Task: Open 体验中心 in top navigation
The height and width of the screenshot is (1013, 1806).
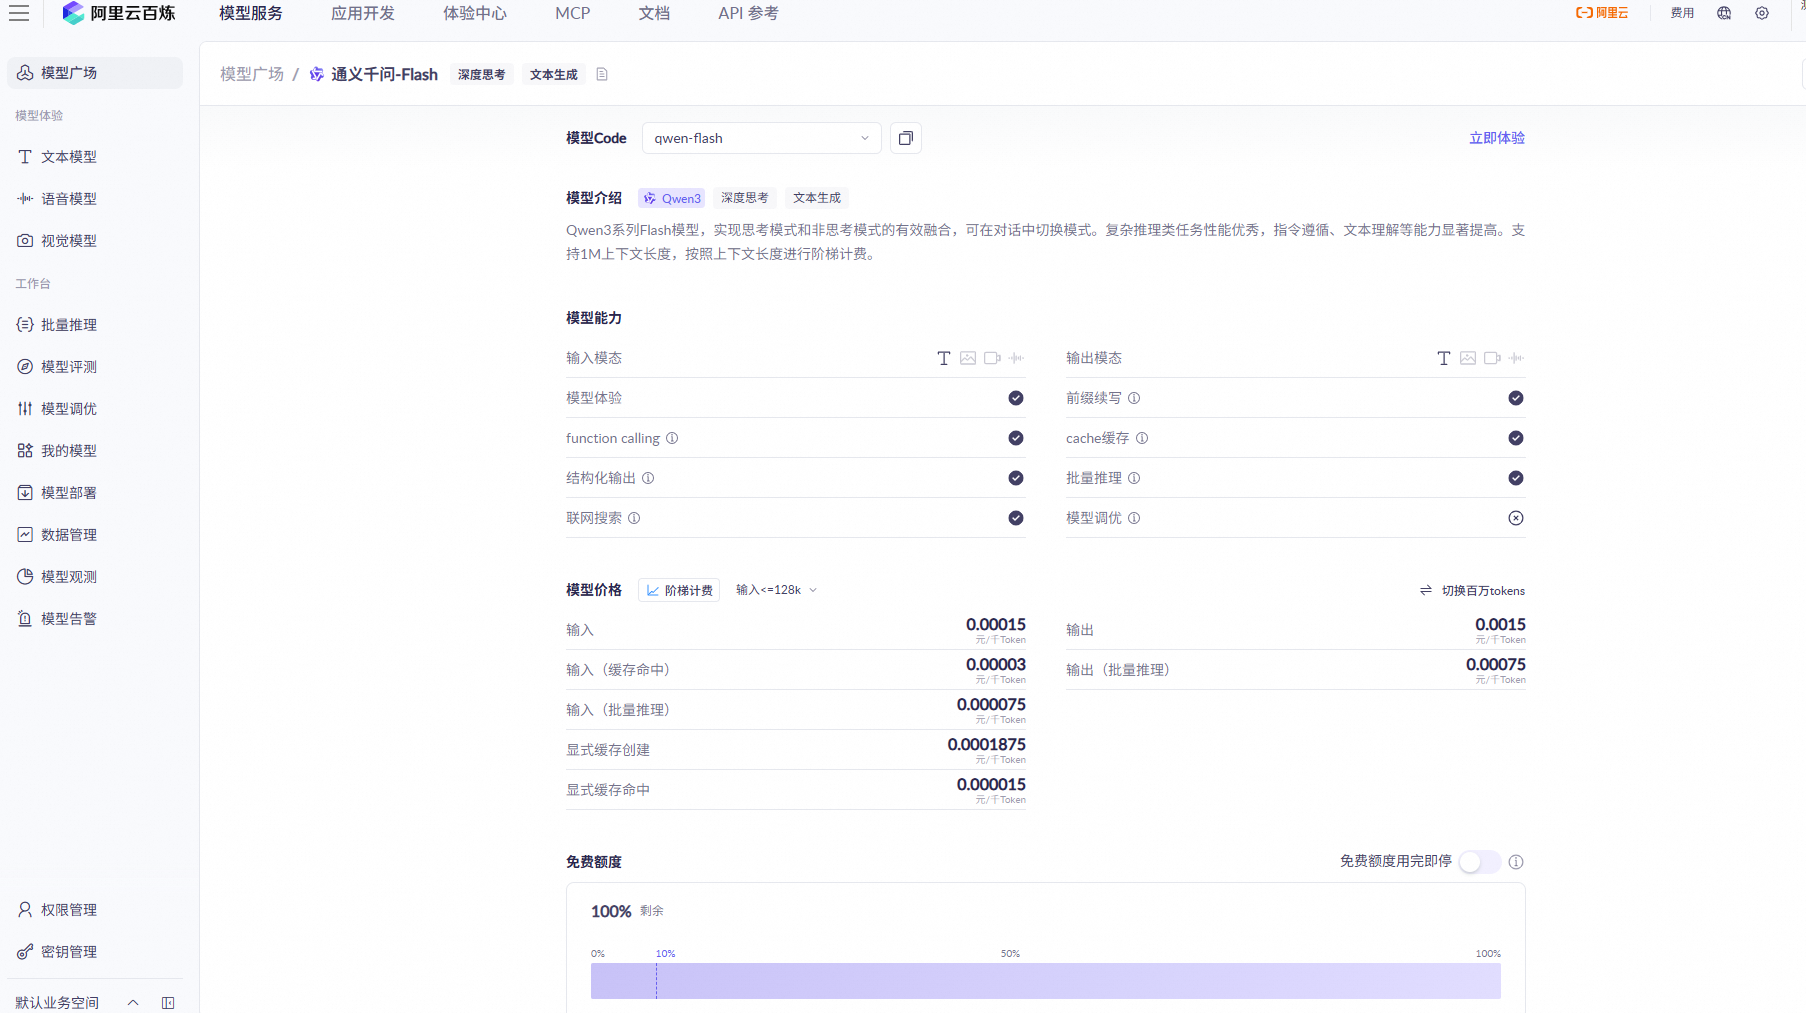Action: point(475,13)
